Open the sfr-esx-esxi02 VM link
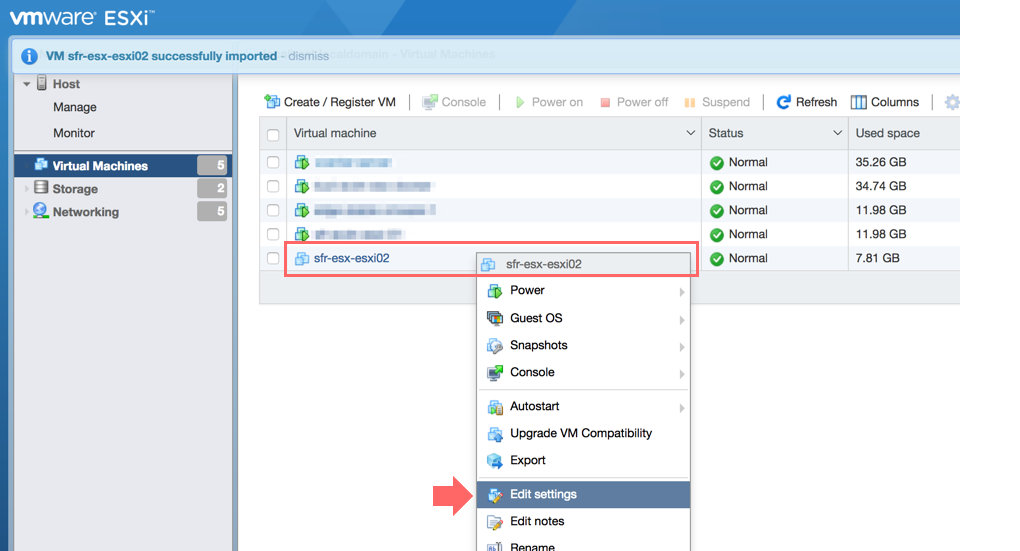Image resolution: width=1020 pixels, height=551 pixels. tap(351, 258)
